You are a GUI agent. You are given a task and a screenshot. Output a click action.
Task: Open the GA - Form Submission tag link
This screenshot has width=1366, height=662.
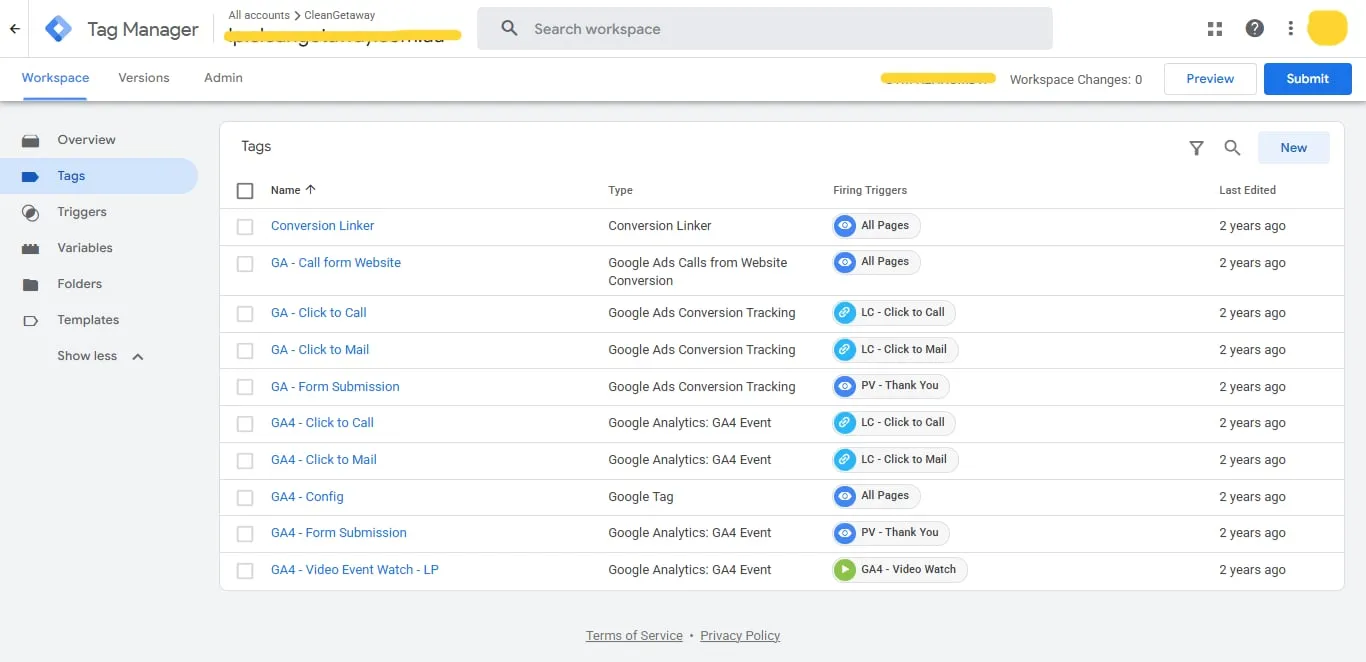[335, 387]
